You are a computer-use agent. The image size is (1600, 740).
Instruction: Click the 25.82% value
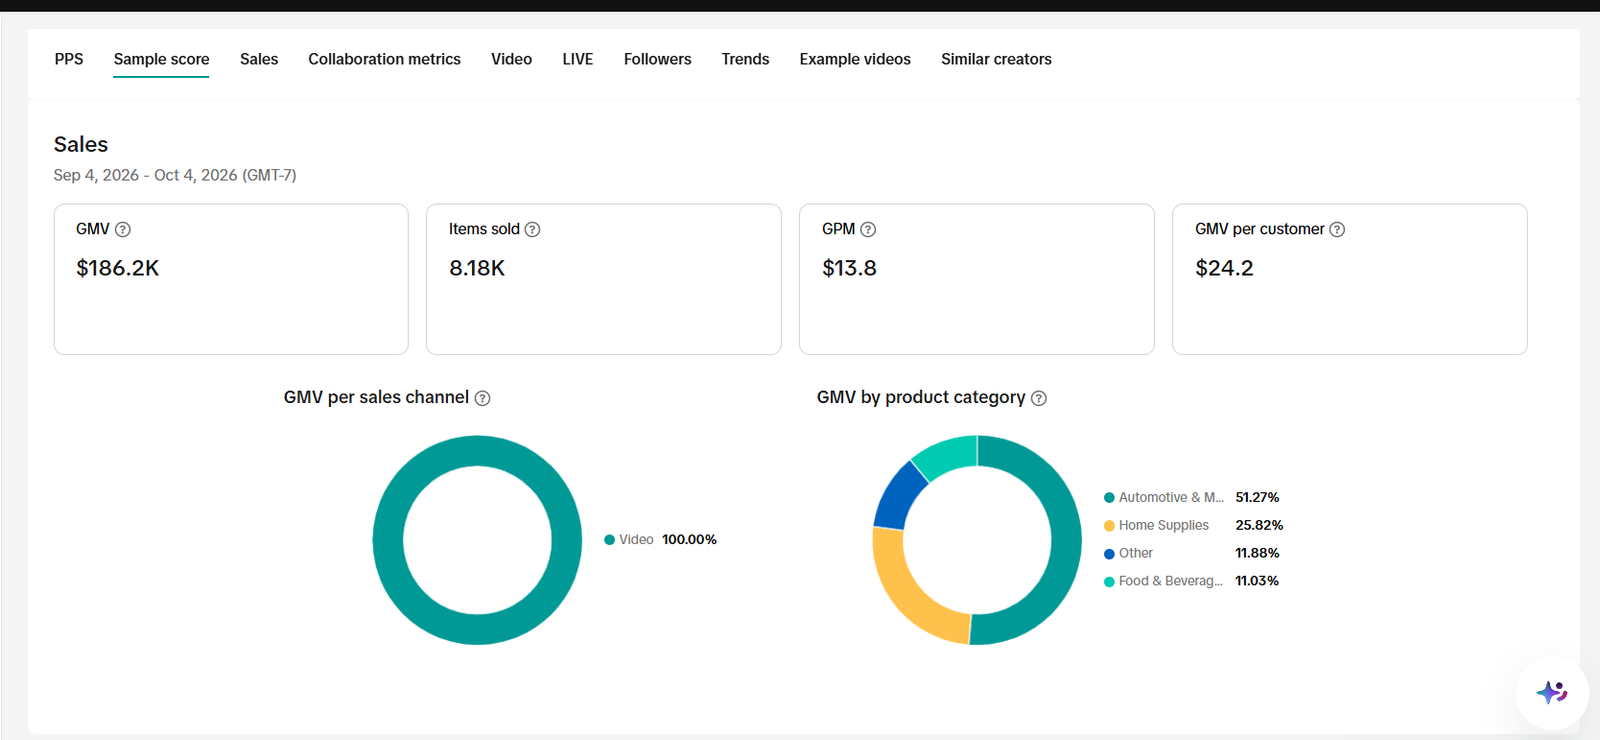pos(1259,525)
